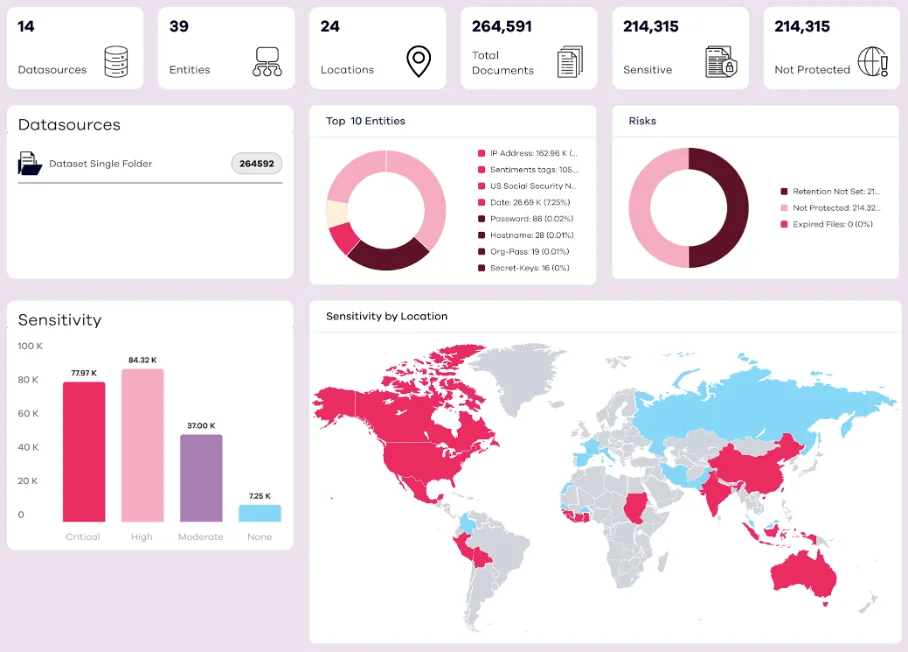The image size is (908, 652).
Task: Select Australia on the sensitivity map
Action: tap(803, 574)
